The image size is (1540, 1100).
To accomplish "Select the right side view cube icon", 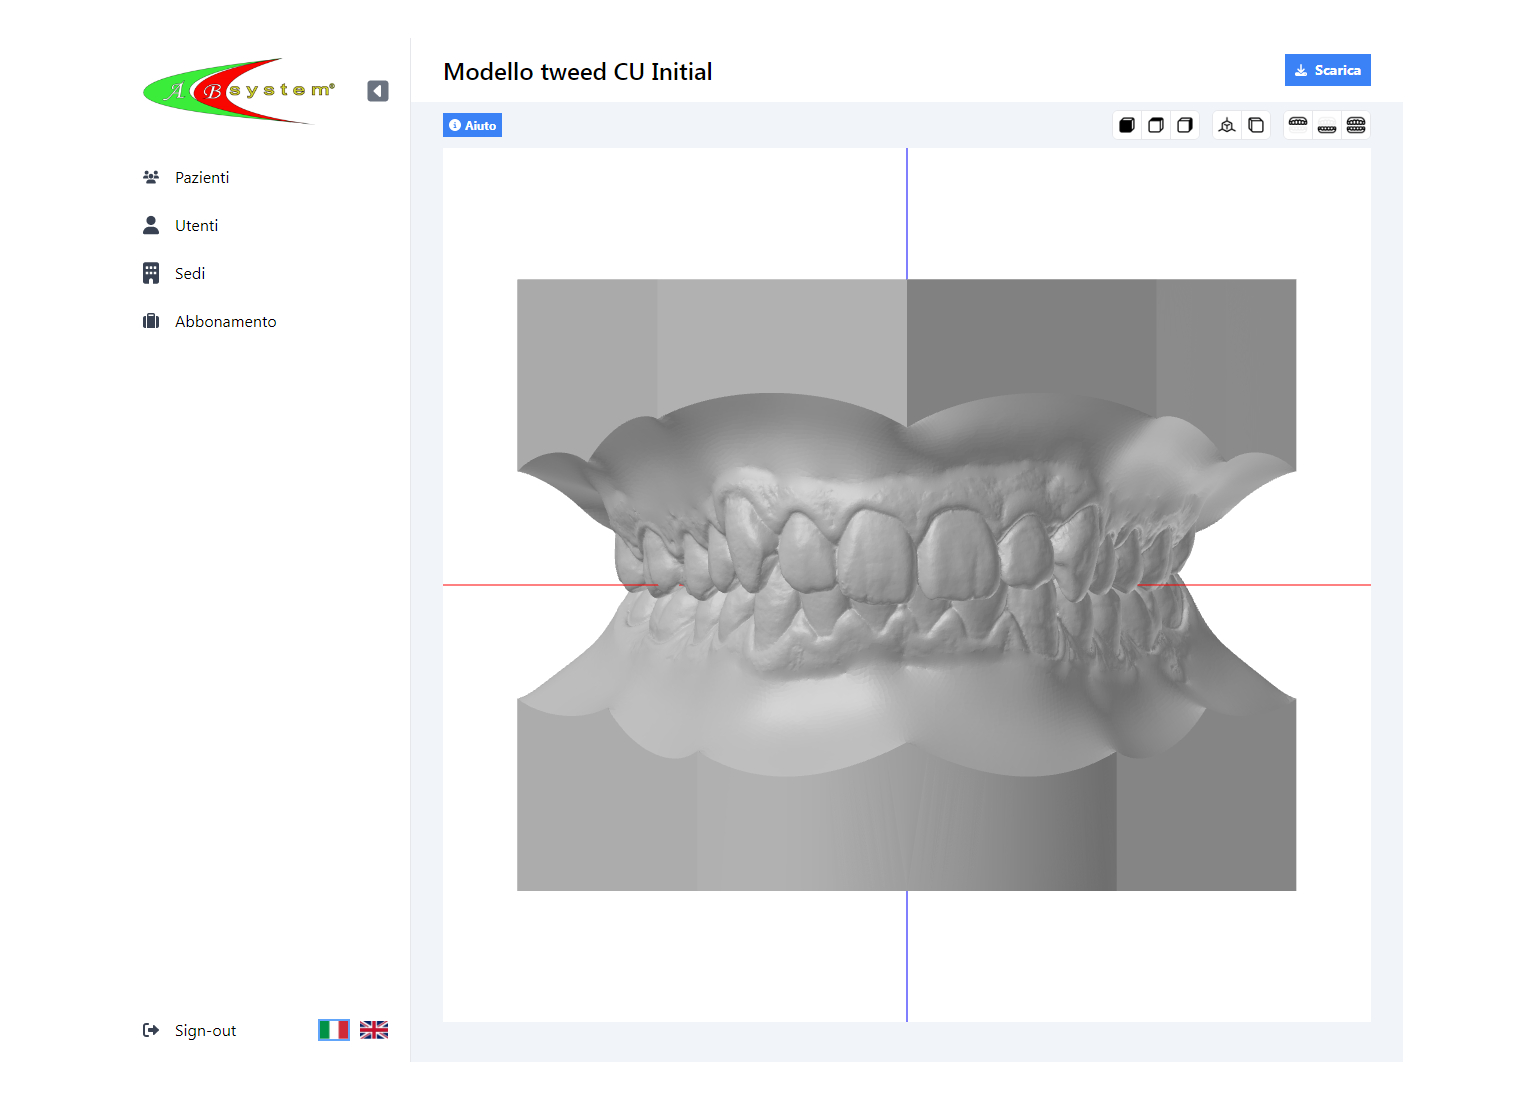I will (x=1185, y=125).
